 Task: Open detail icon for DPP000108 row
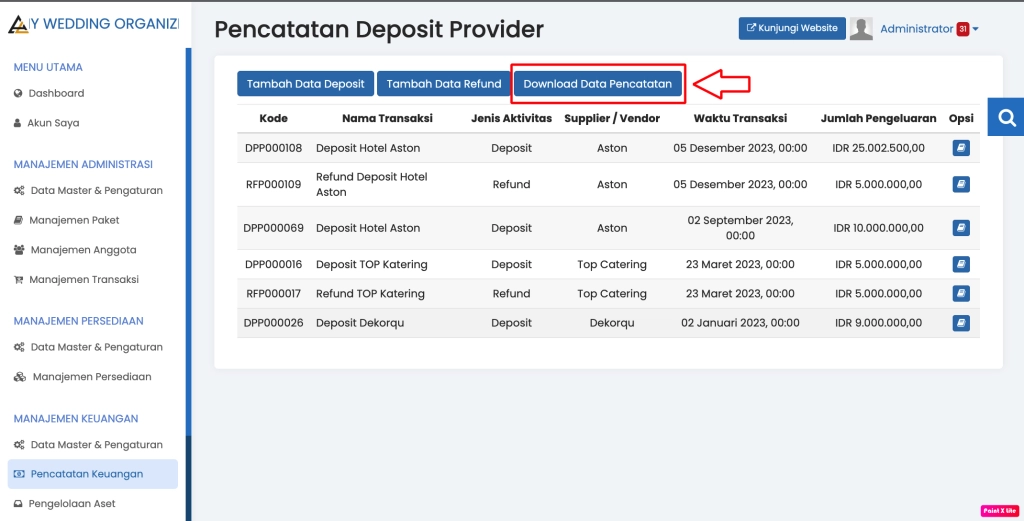click(960, 148)
